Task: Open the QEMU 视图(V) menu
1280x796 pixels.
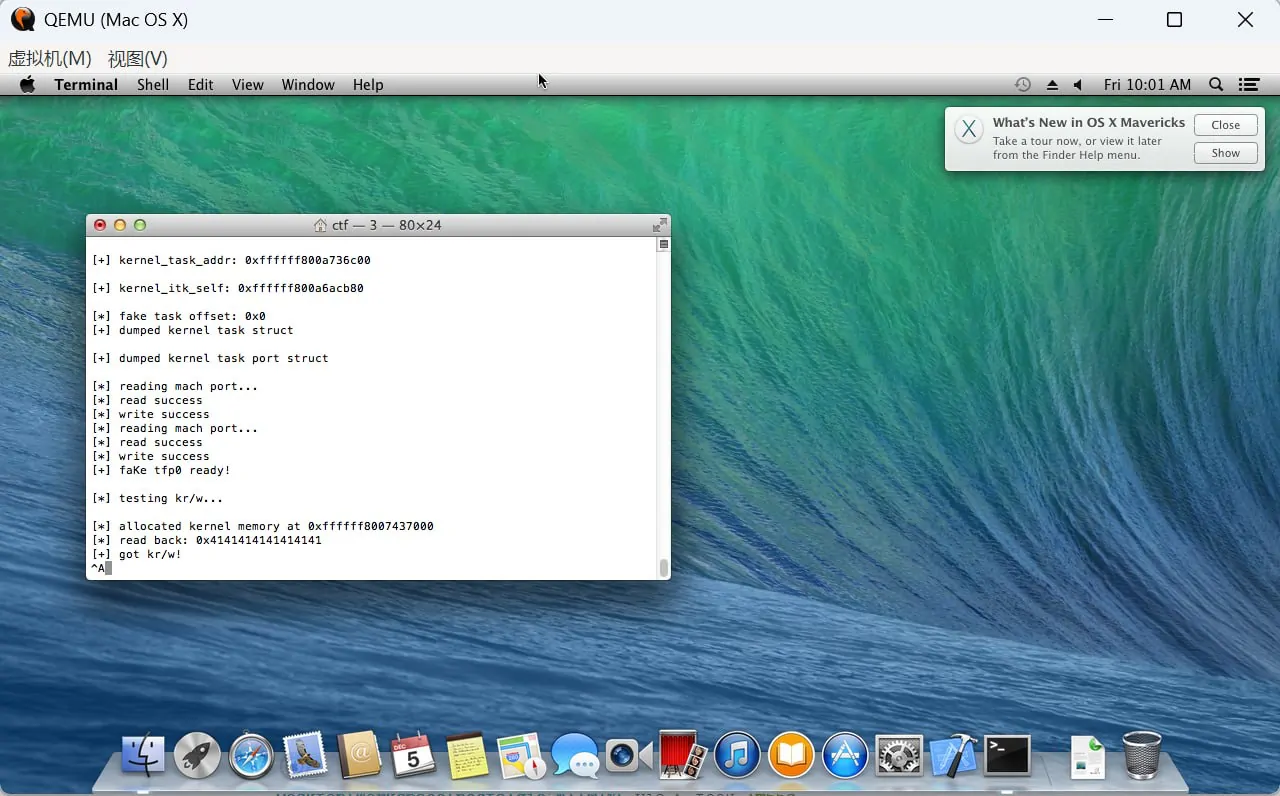Action: click(137, 59)
